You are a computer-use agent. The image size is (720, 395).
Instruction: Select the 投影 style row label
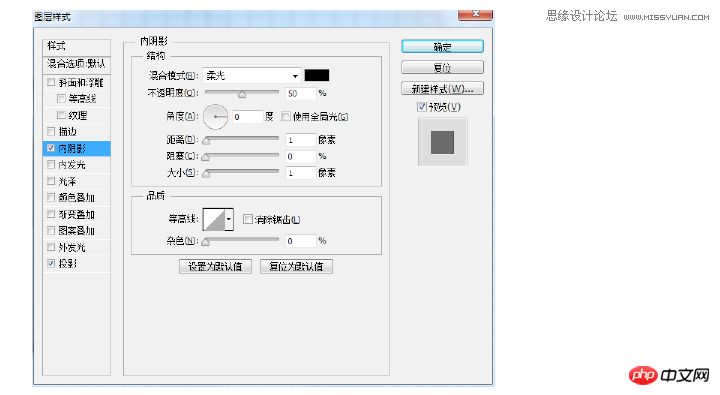tap(68, 264)
